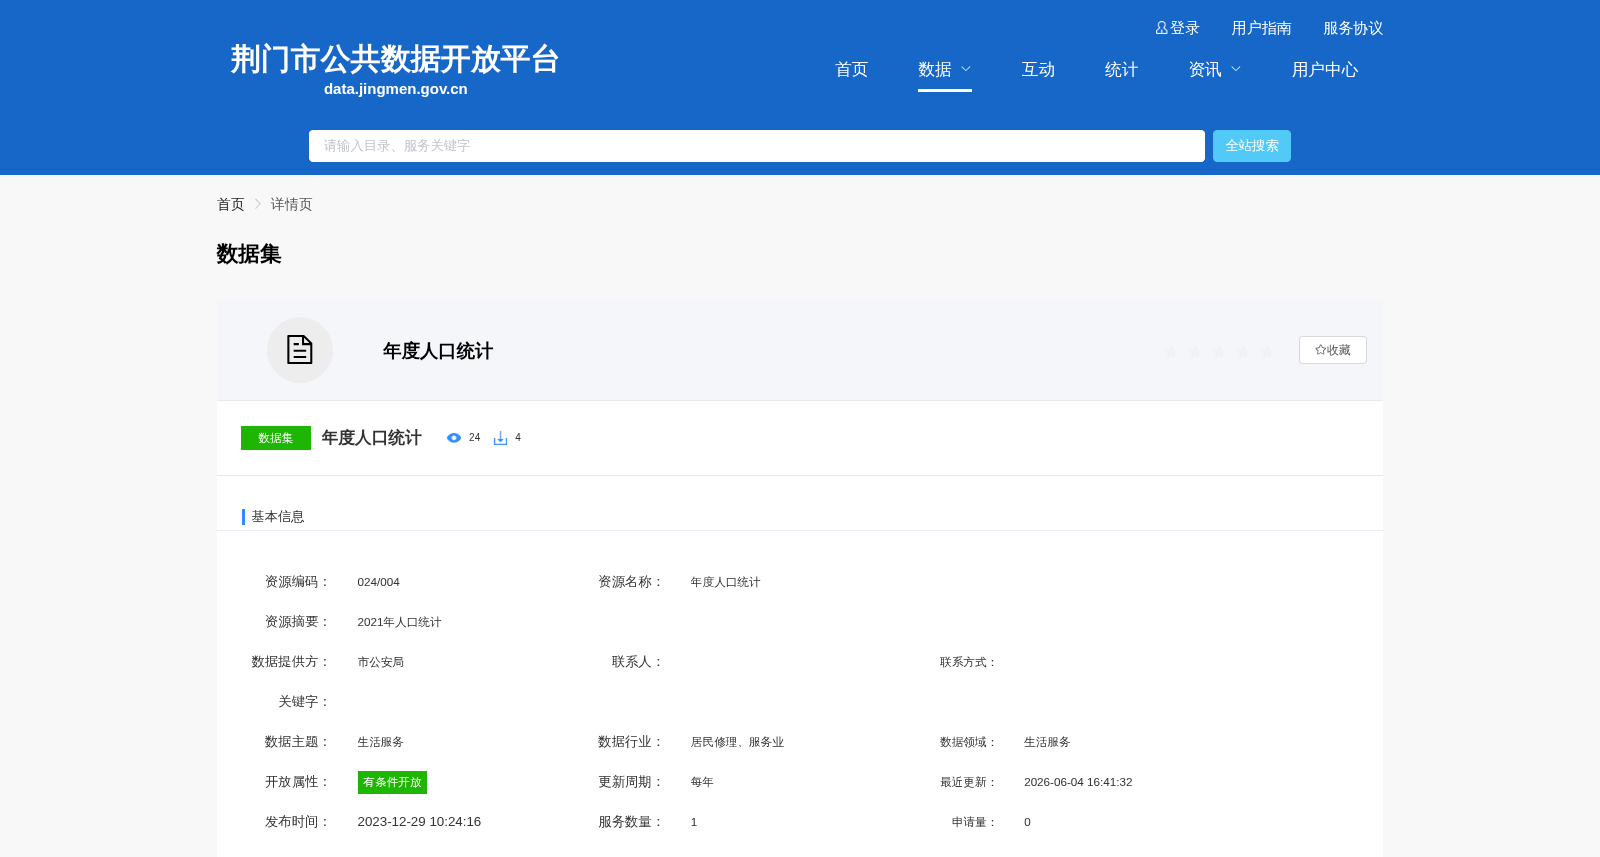Viewport: 1600px width, 857px height.
Task: Go to 首页 via the breadcrumb
Action: click(x=231, y=204)
